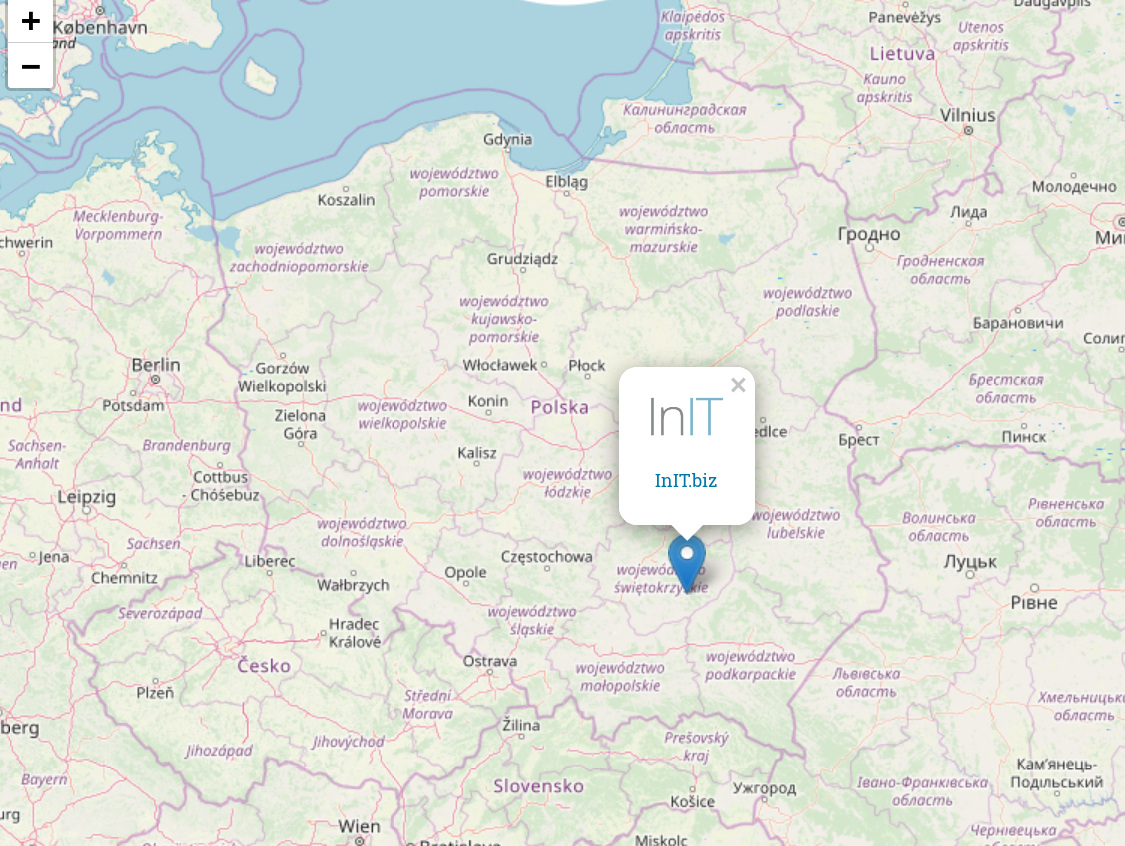Zoom out with the minus button
This screenshot has height=846, width=1125.
pyautogui.click(x=30, y=66)
